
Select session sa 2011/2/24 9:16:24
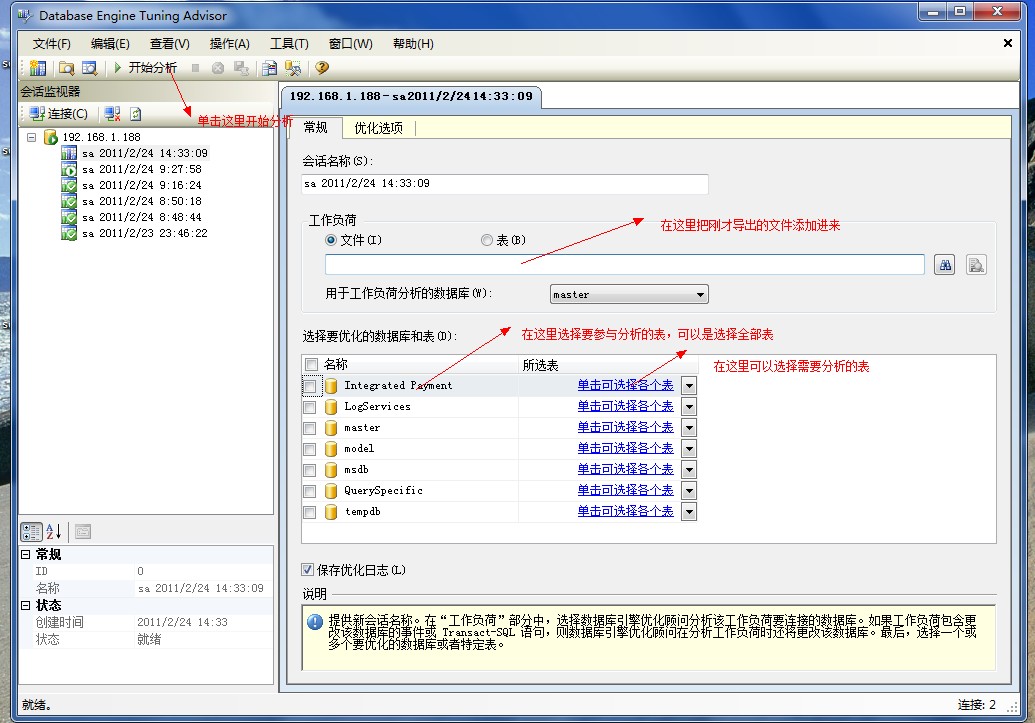click(x=141, y=186)
